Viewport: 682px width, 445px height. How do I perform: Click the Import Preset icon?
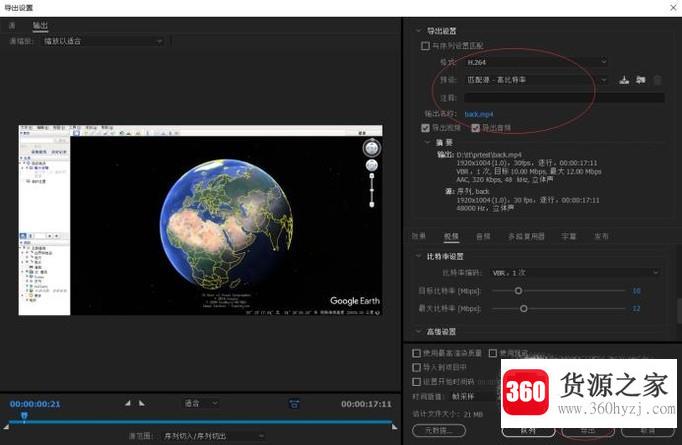coord(641,80)
